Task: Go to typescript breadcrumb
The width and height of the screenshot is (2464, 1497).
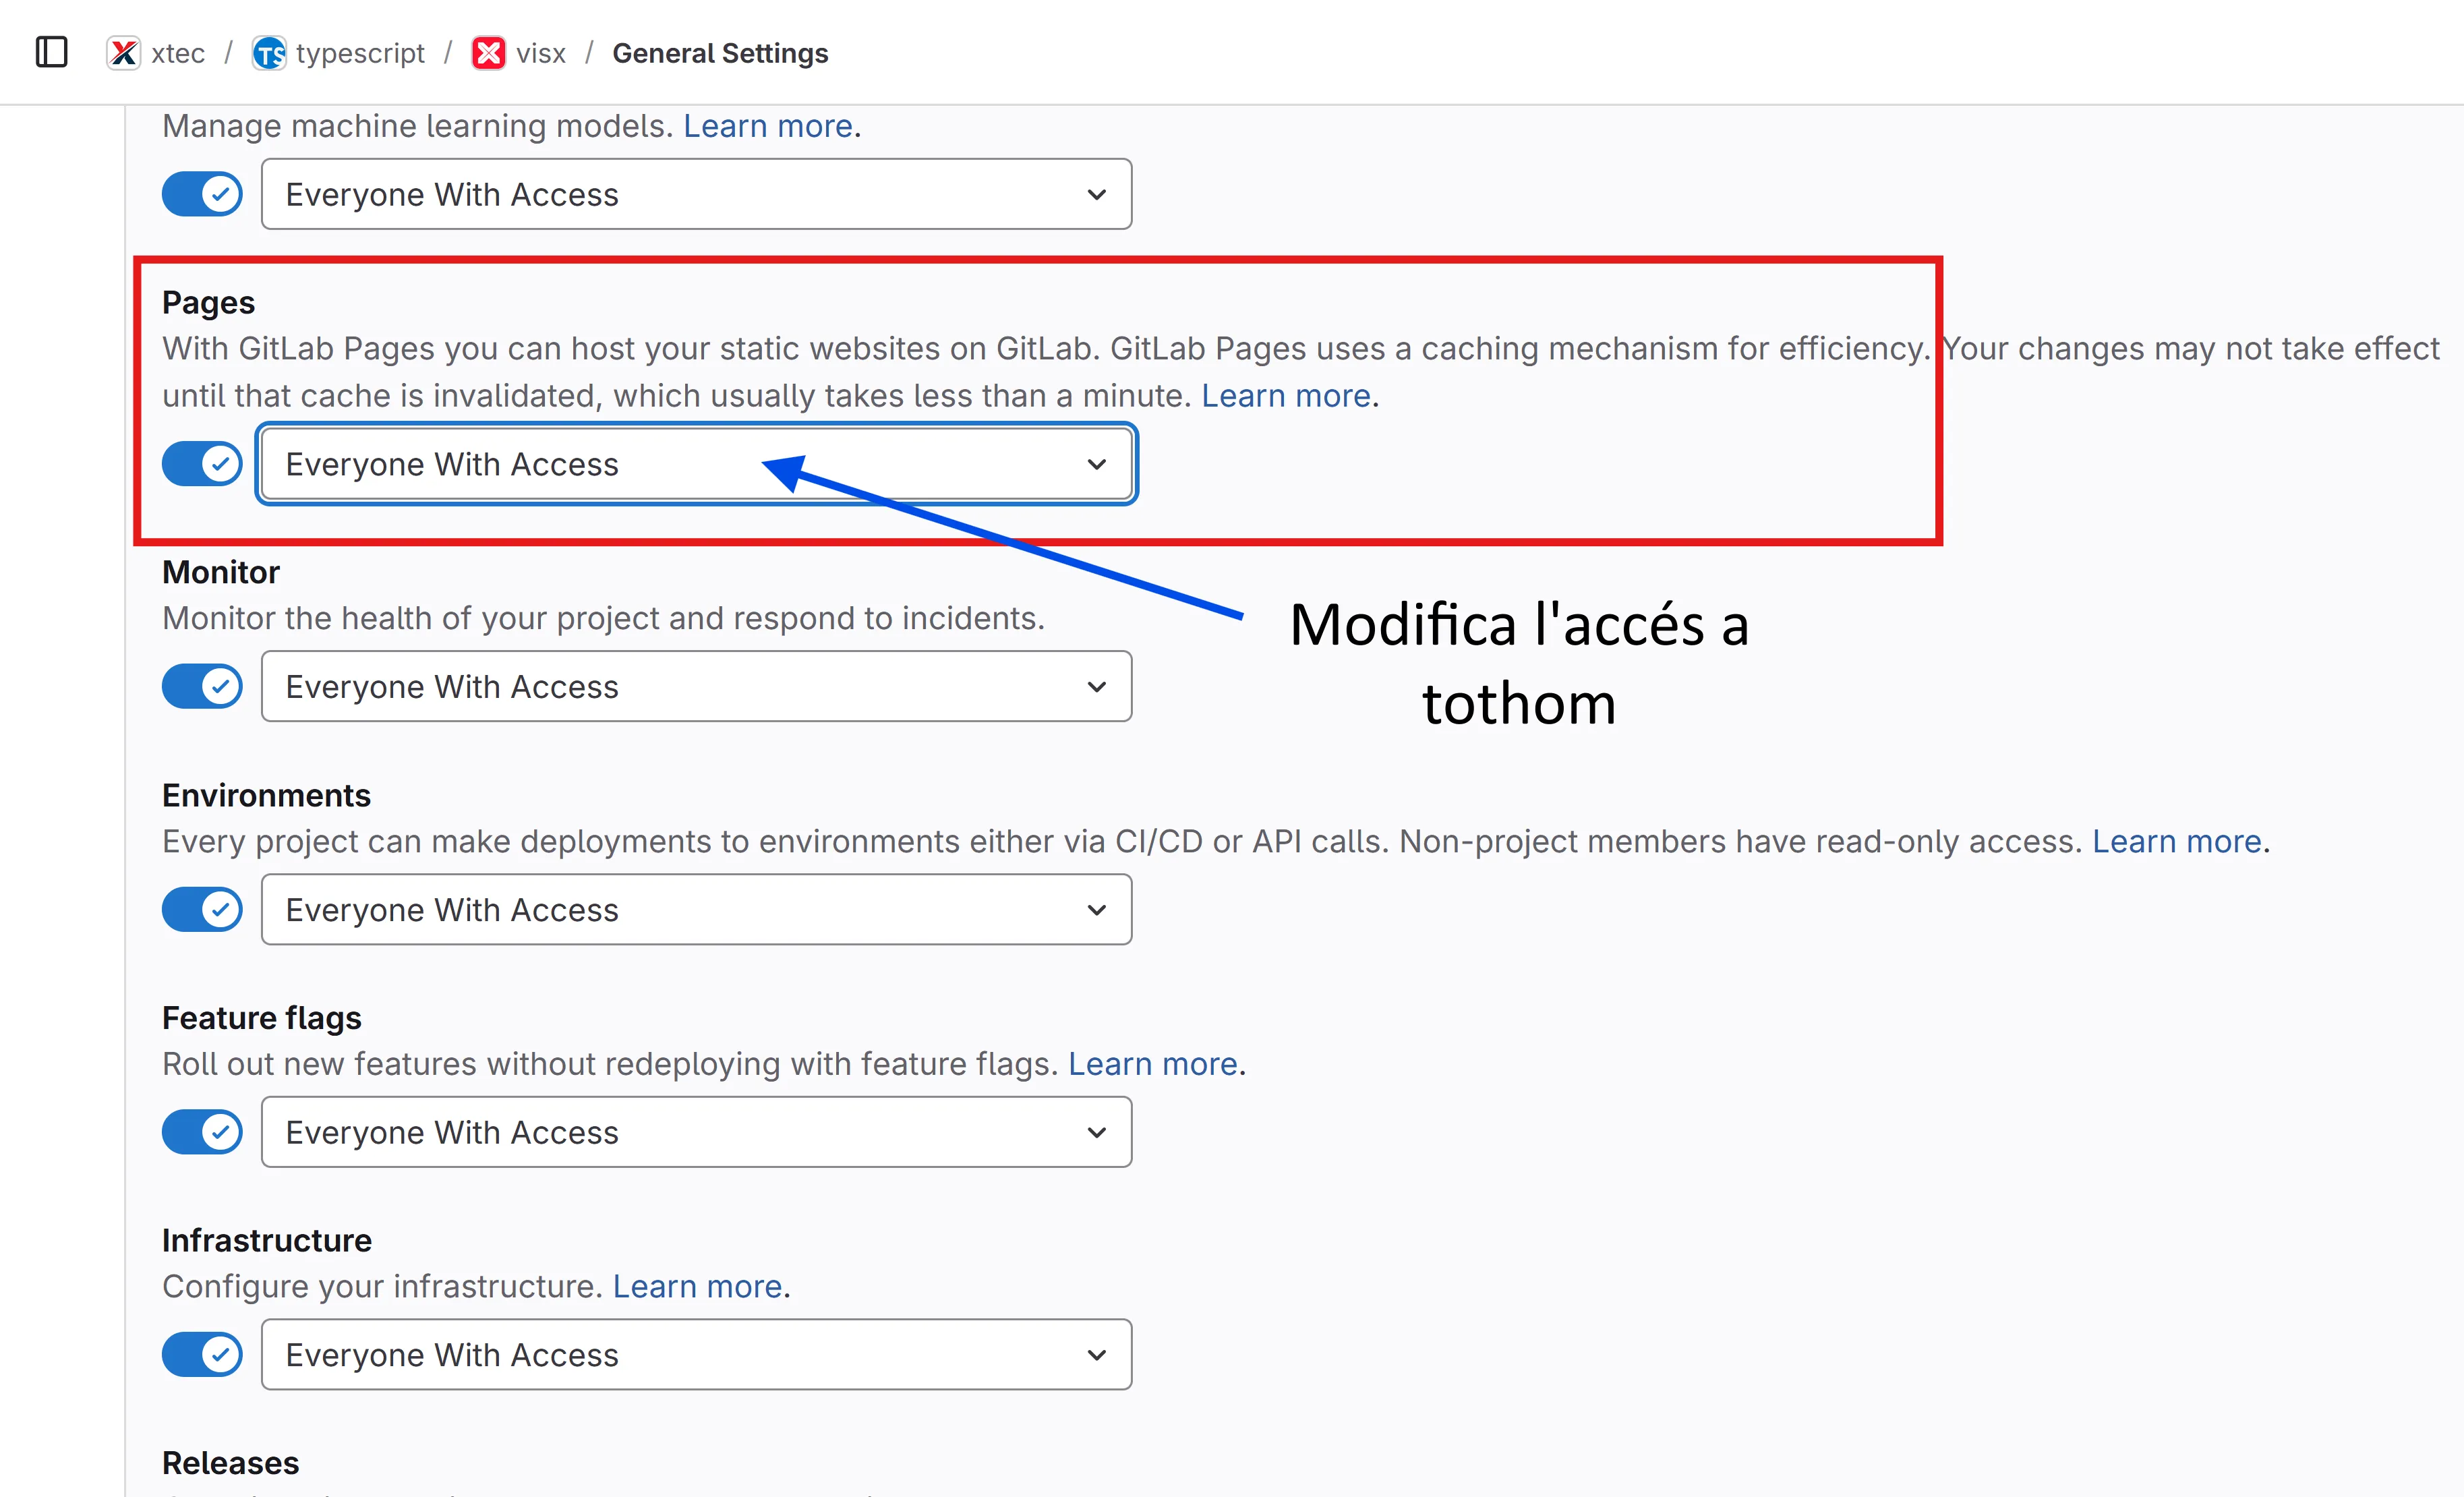Action: pos(360,53)
